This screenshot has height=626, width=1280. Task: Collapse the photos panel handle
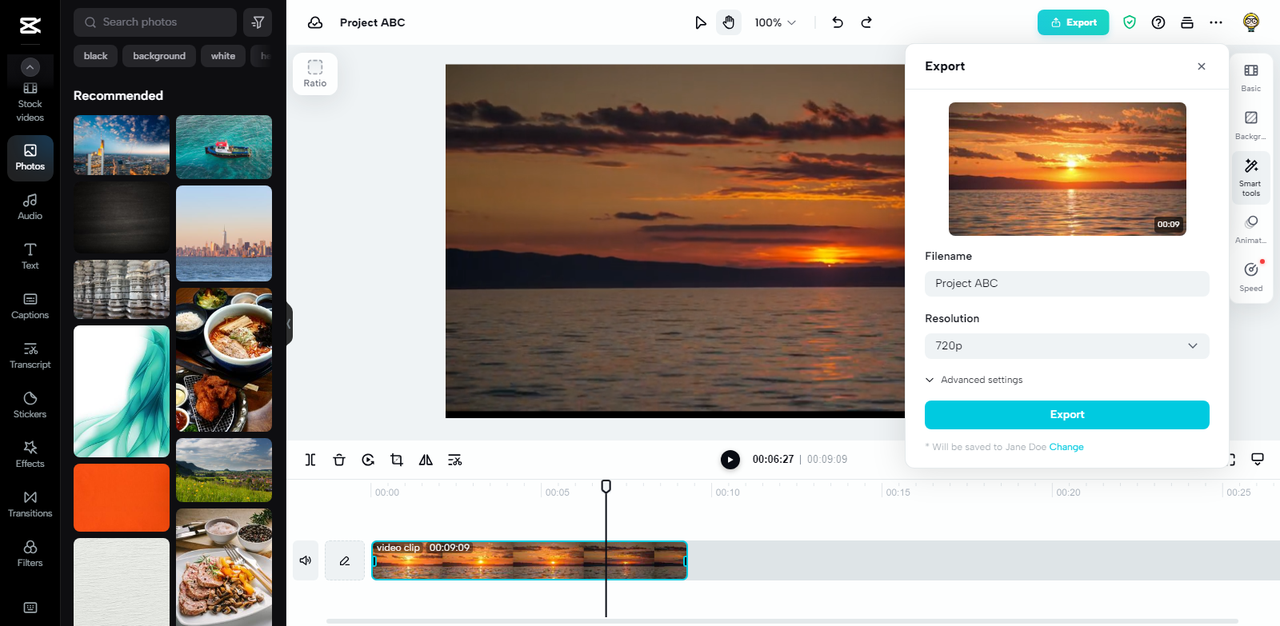click(x=289, y=324)
